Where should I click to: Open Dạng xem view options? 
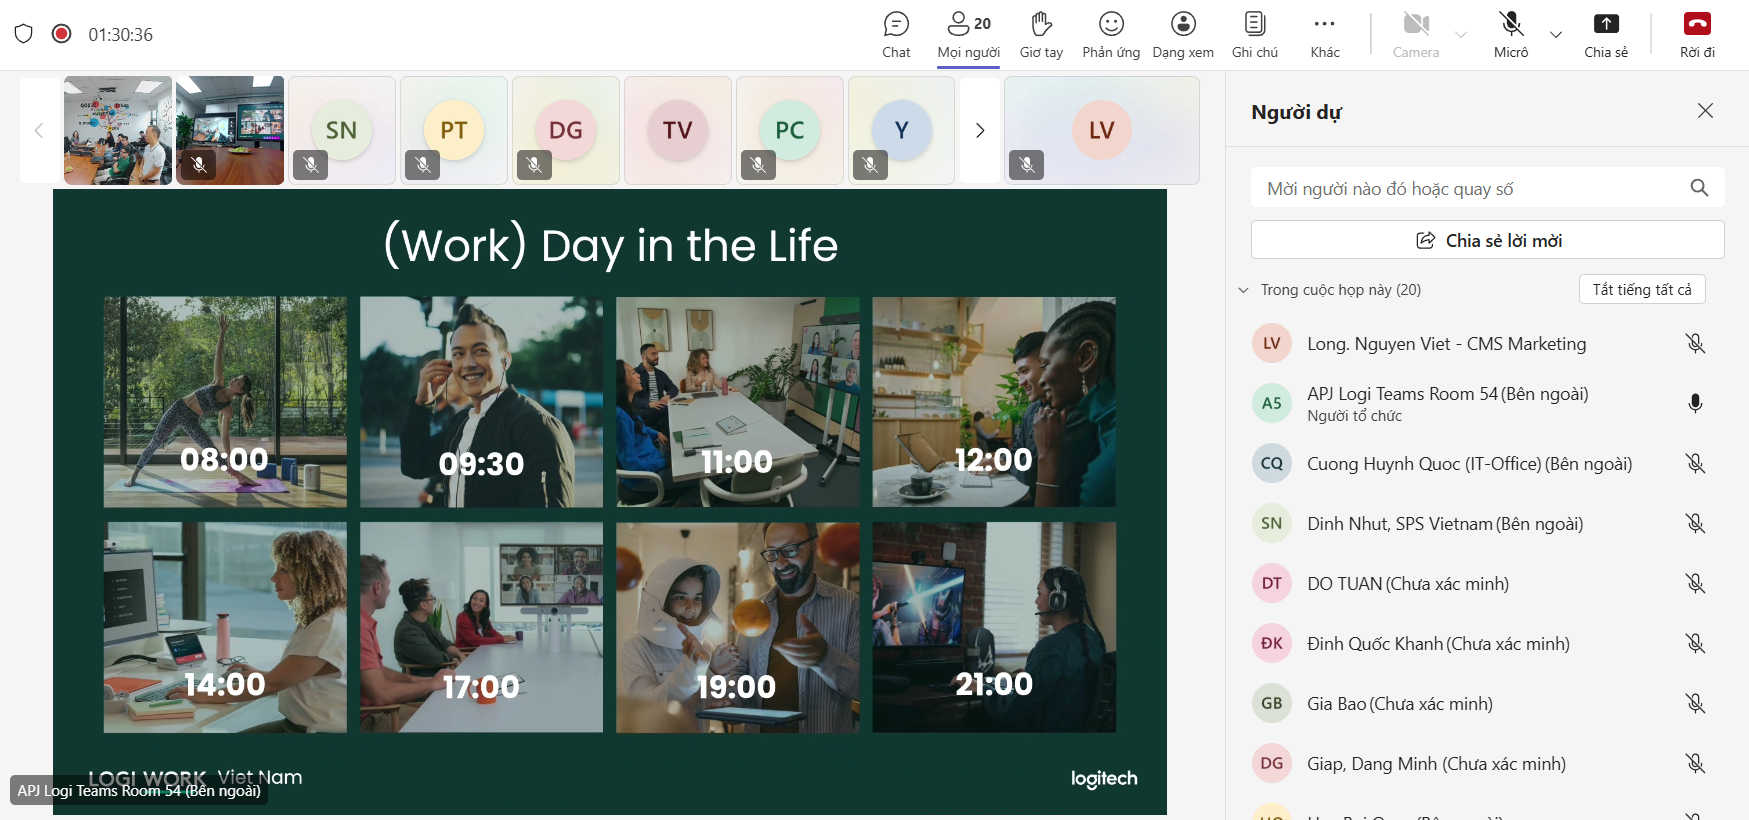tap(1183, 35)
